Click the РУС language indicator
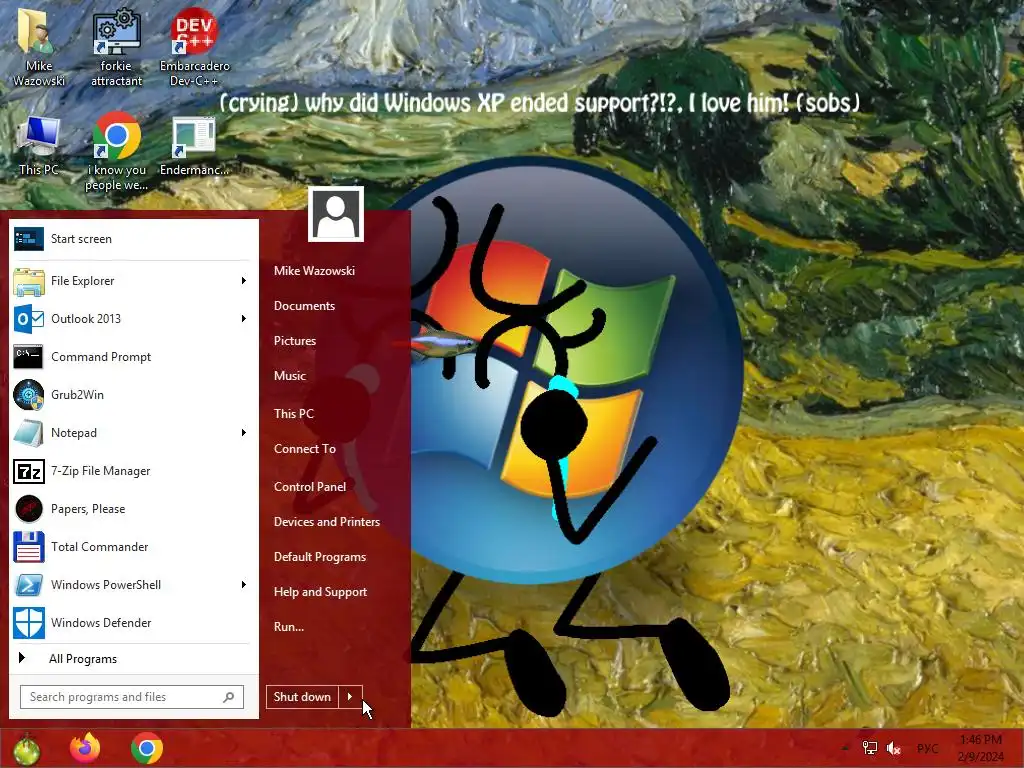This screenshot has width=1024, height=768. click(x=927, y=748)
